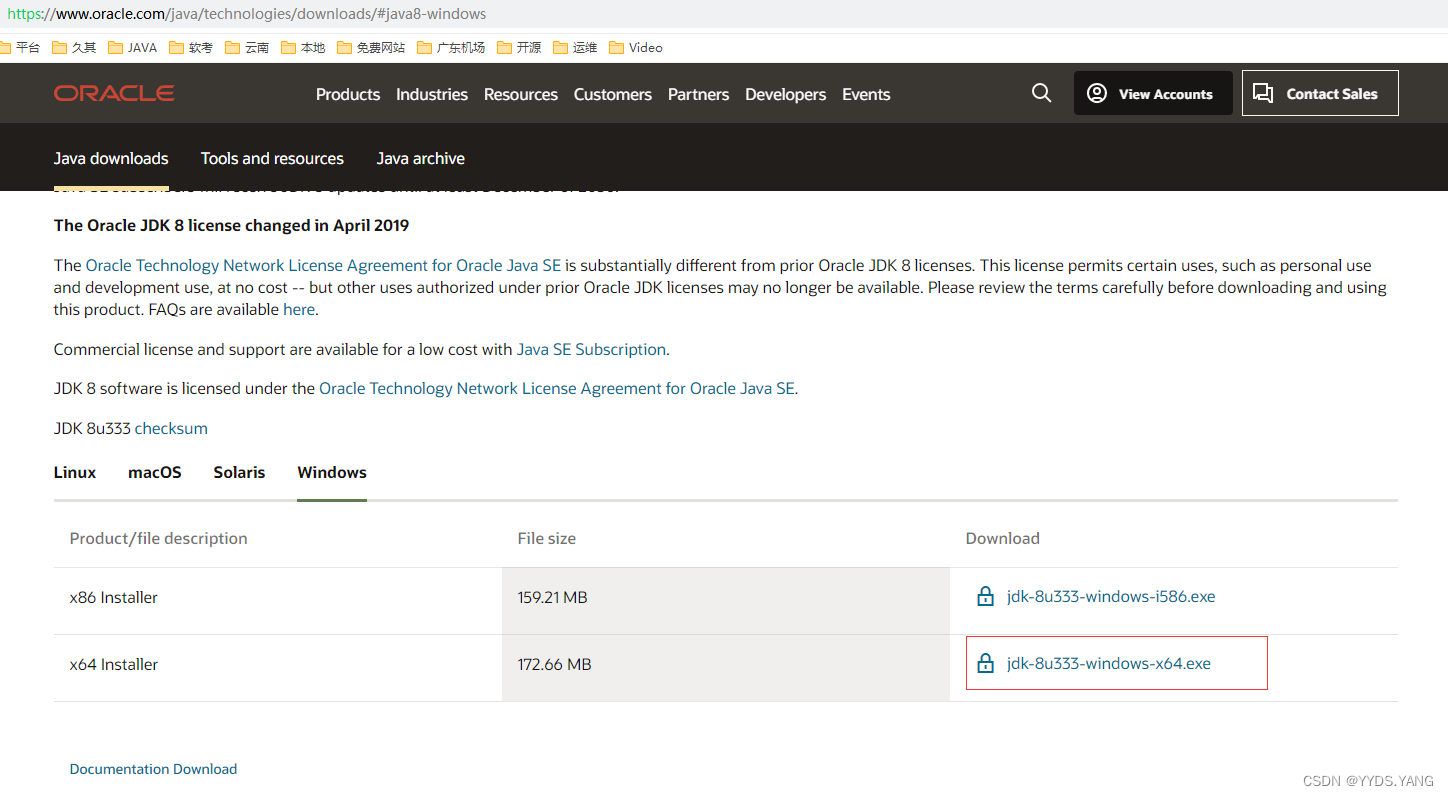Image resolution: width=1448 pixels, height=796 pixels.
Task: Open the Products menu
Action: (348, 94)
